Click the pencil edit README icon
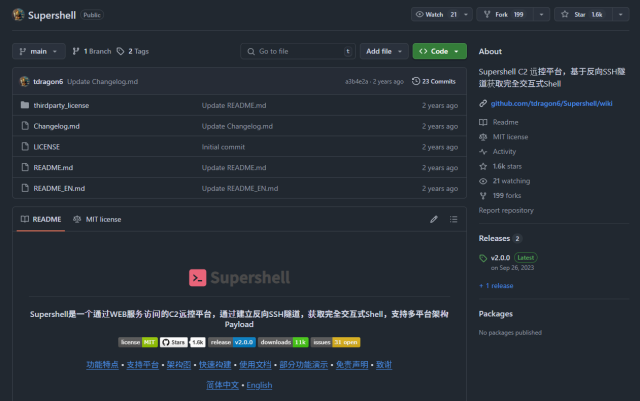640x401 pixels. click(434, 219)
